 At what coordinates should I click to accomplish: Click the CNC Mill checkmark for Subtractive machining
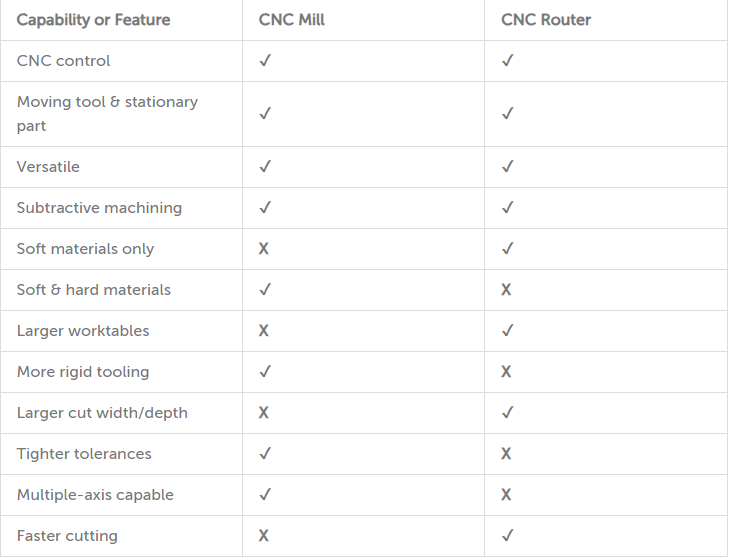[x=265, y=207]
